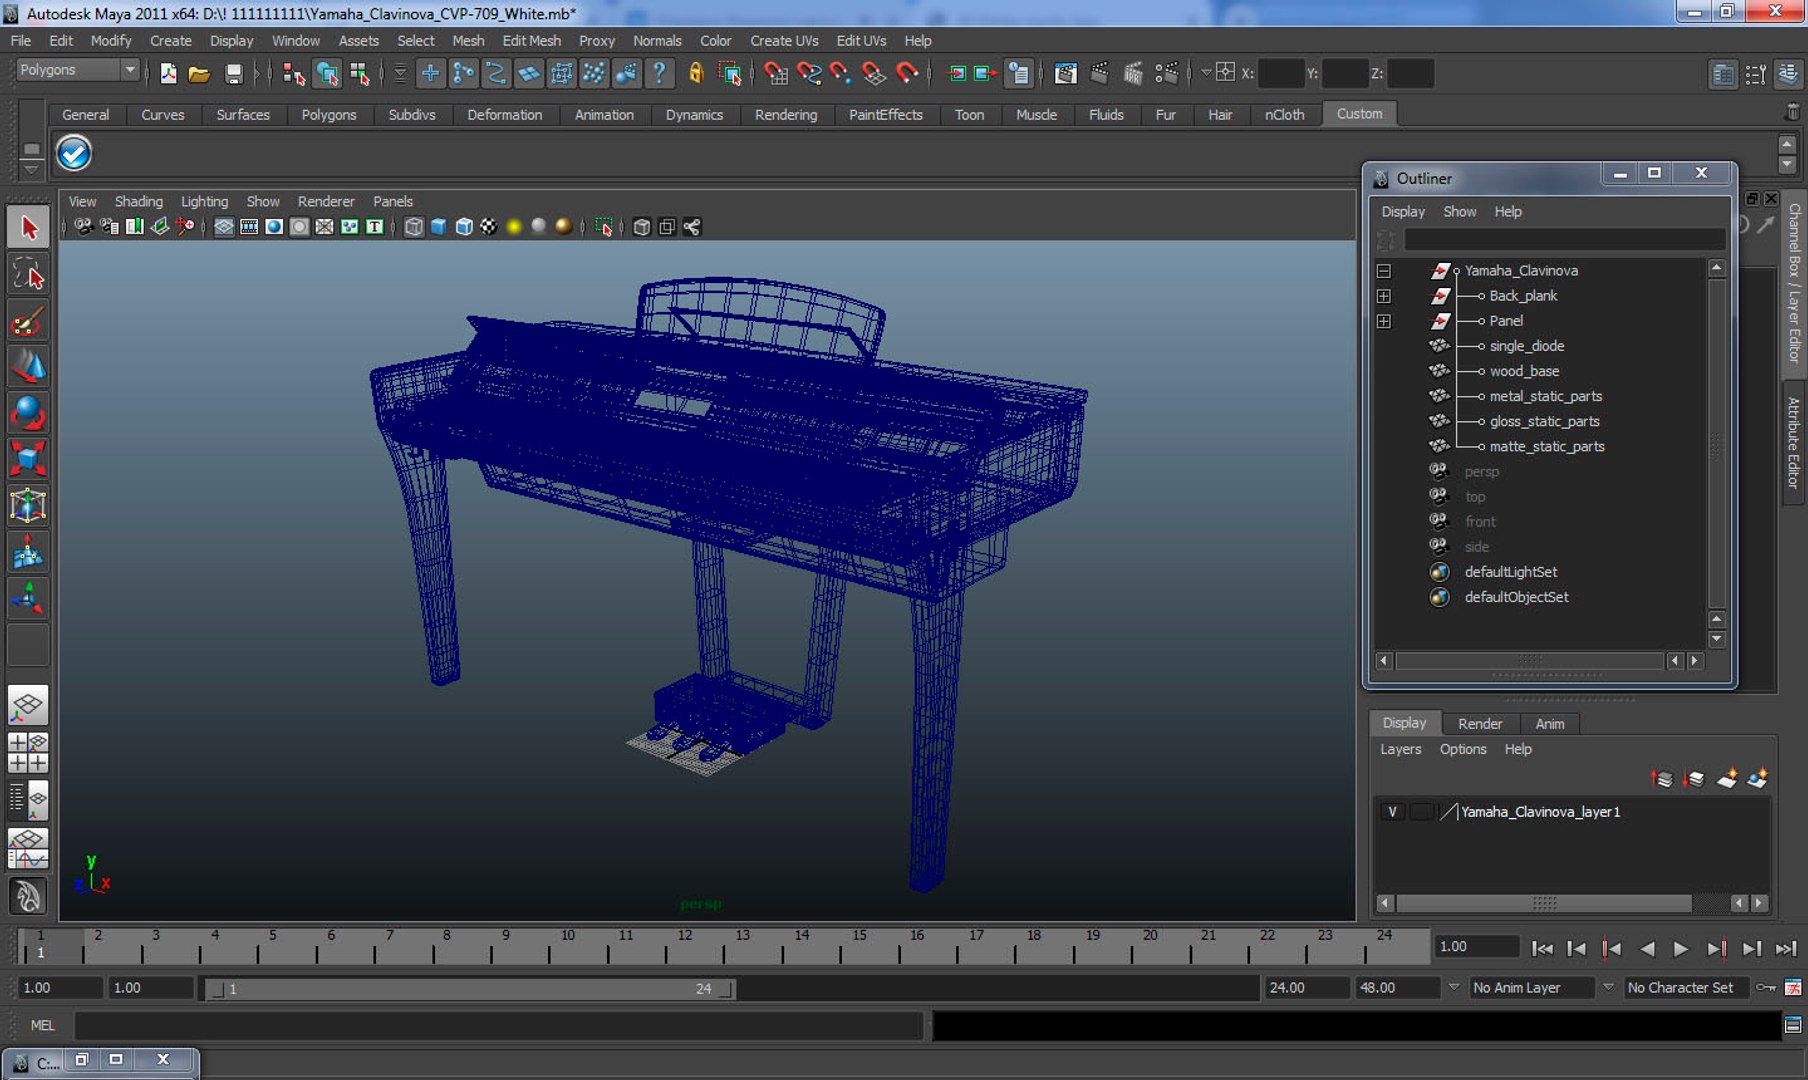The image size is (1808, 1080).
Task: Click the lock selection icon
Action: [x=697, y=73]
